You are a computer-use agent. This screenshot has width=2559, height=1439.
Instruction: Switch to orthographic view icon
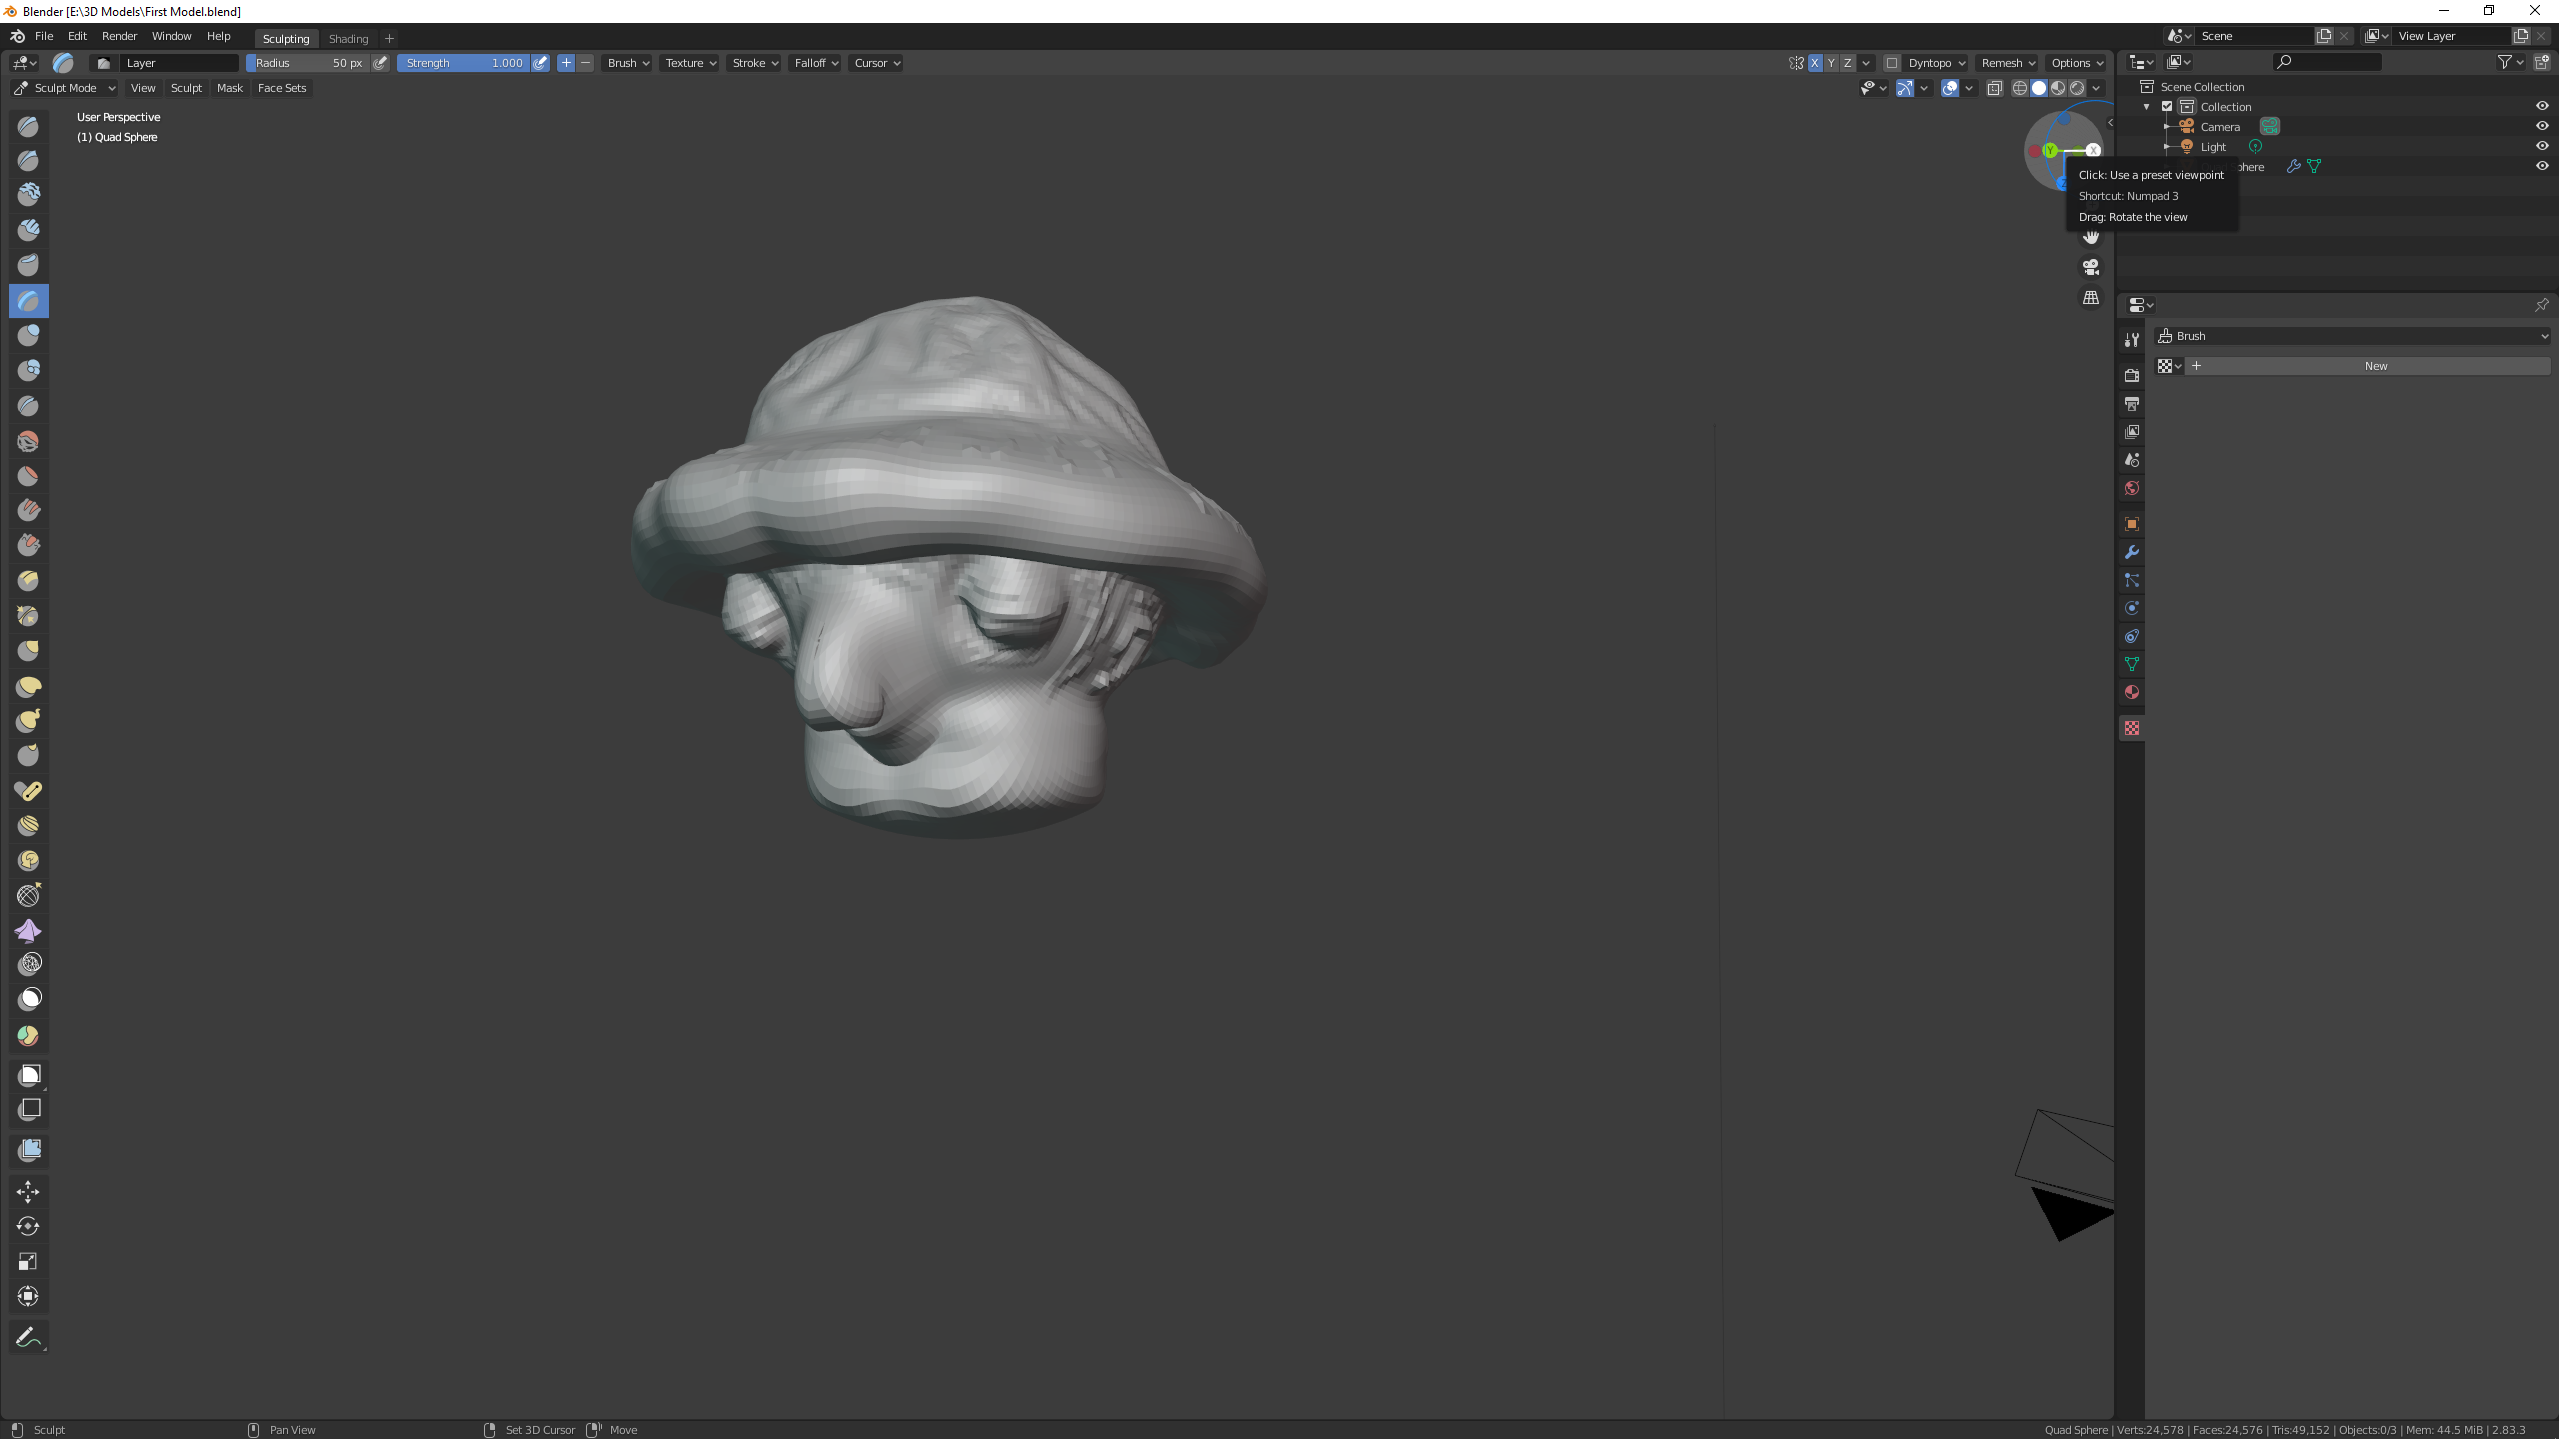[x=2090, y=298]
